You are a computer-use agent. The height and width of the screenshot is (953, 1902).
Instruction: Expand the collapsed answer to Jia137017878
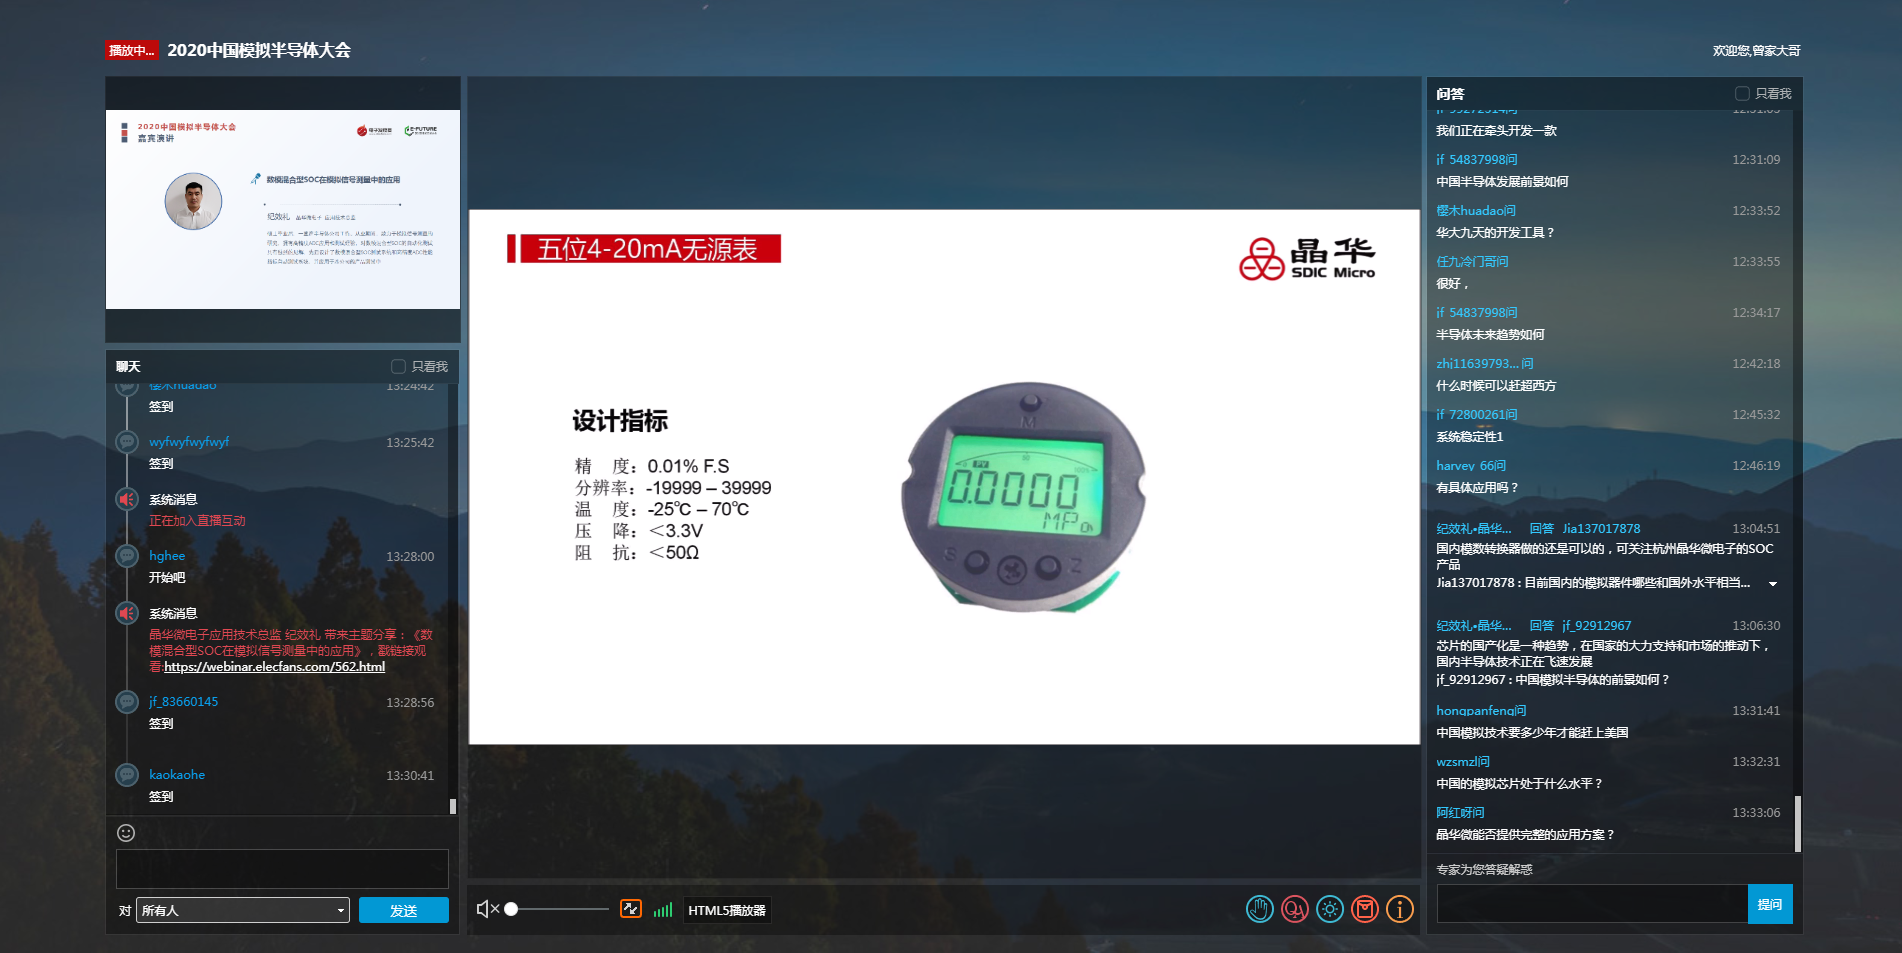point(1772,584)
